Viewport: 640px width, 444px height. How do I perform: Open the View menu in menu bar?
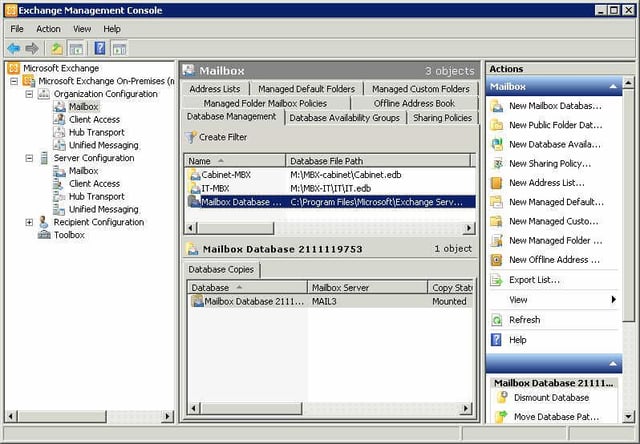click(82, 29)
